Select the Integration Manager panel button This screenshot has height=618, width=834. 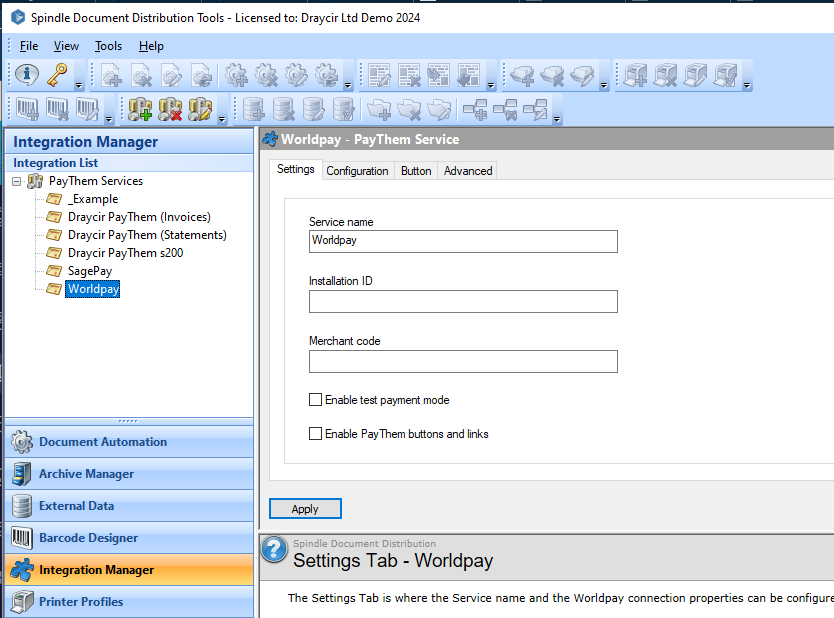(x=129, y=570)
